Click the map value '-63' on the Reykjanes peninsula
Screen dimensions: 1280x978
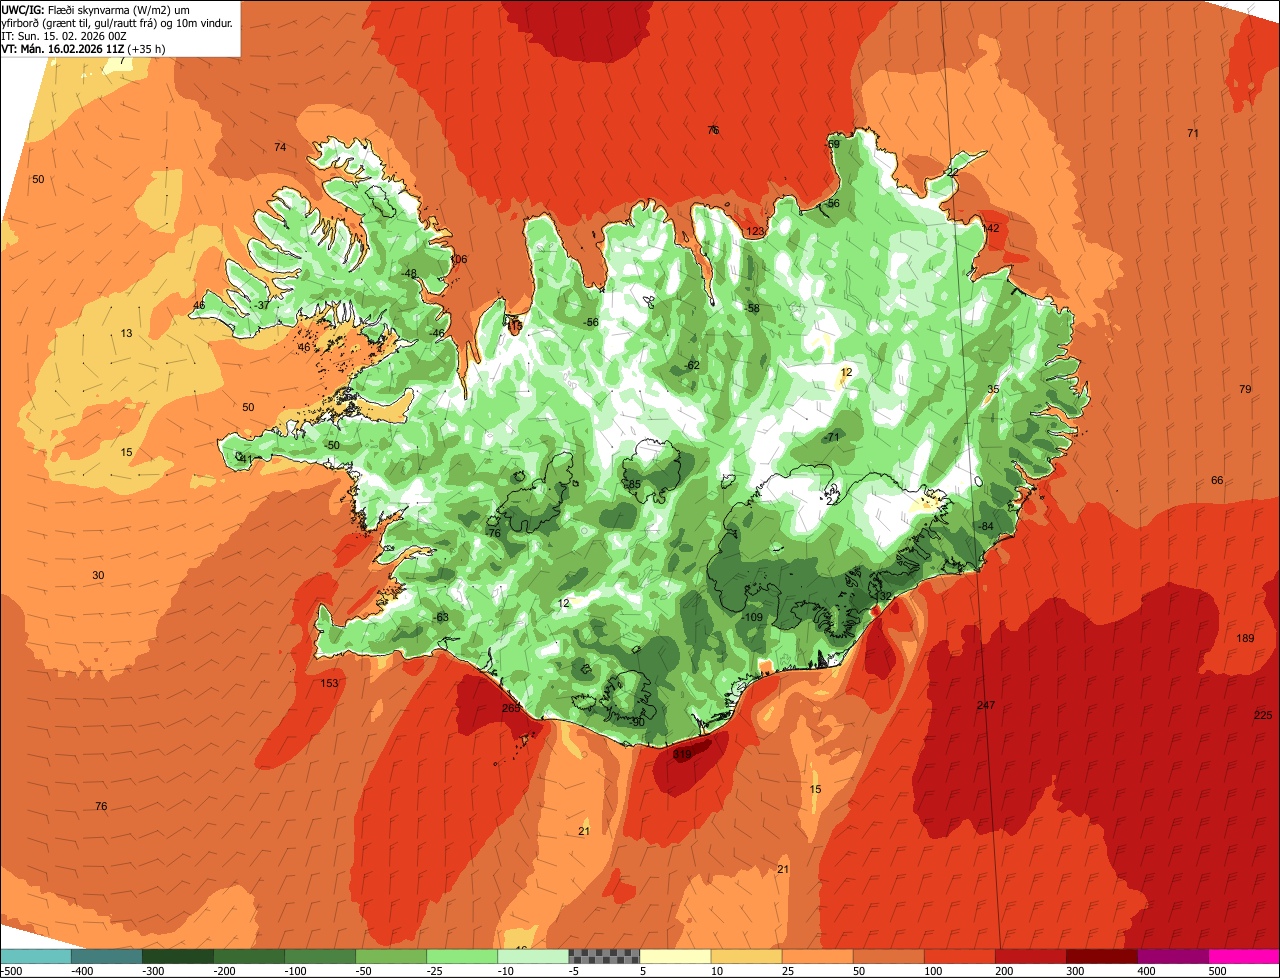tap(441, 618)
